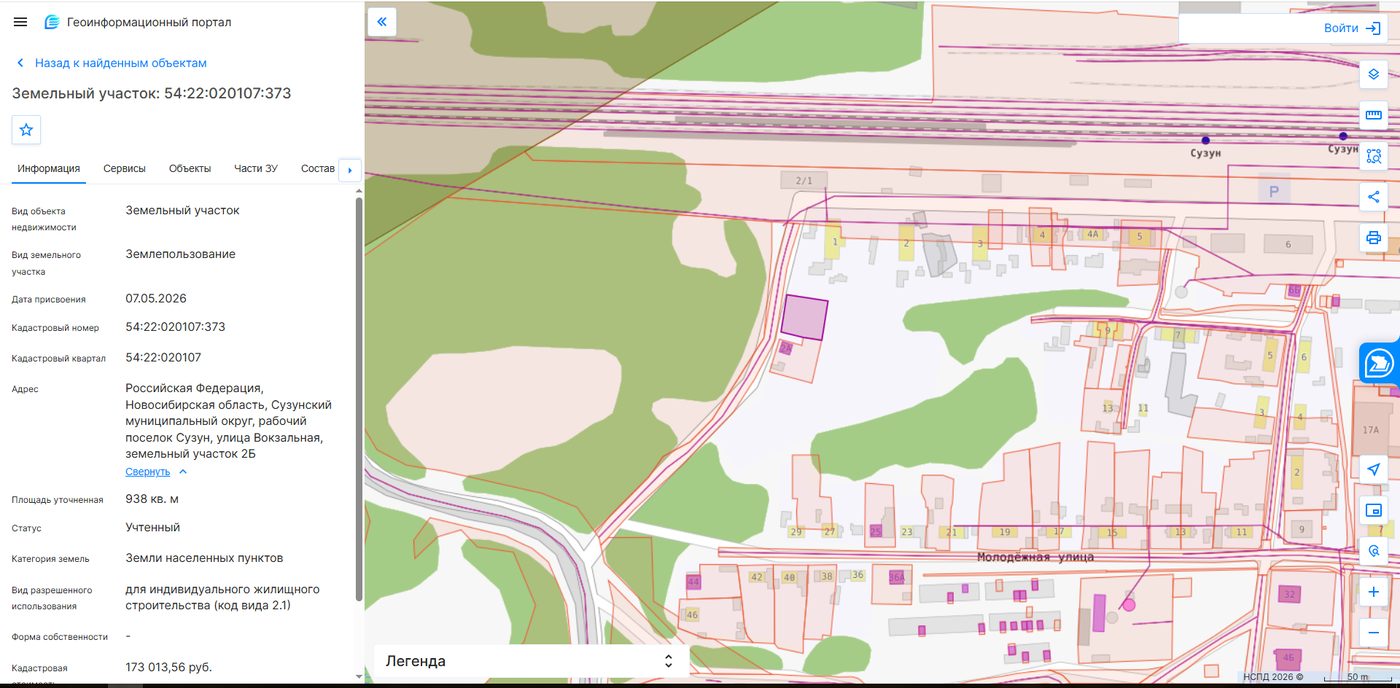Open the map layers panel
The width and height of the screenshot is (1400, 688).
point(1374,74)
